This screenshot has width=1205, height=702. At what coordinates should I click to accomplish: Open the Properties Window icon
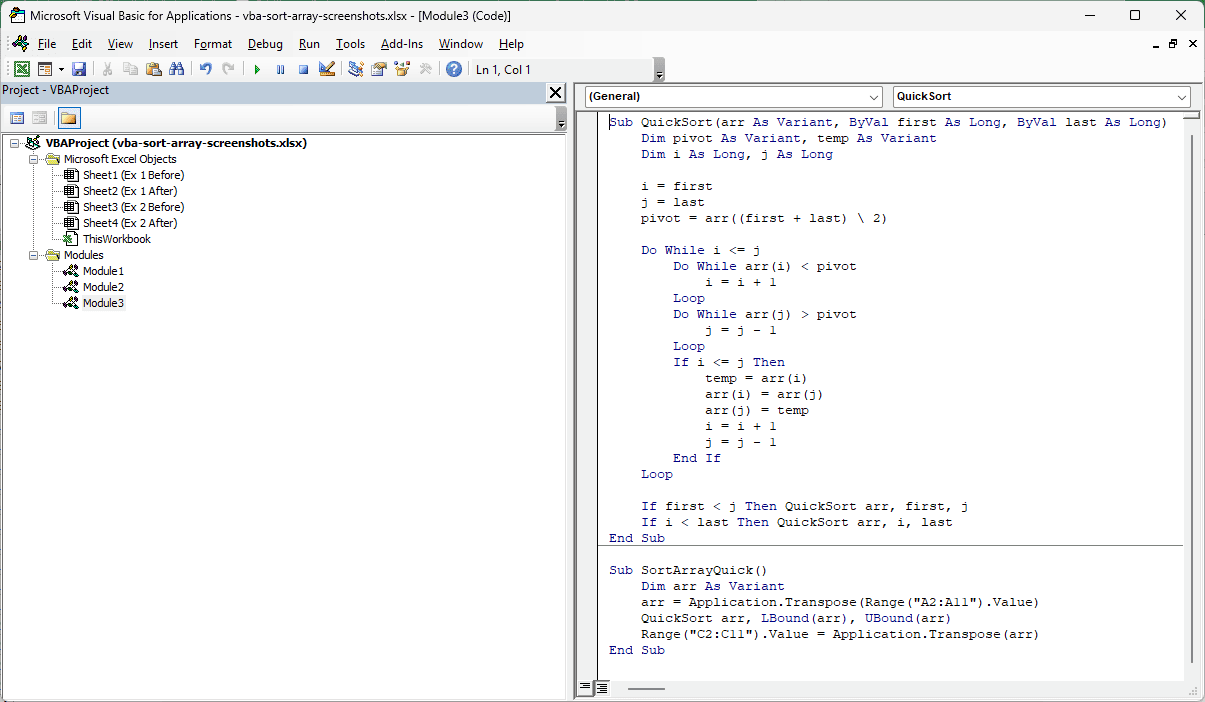[378, 69]
